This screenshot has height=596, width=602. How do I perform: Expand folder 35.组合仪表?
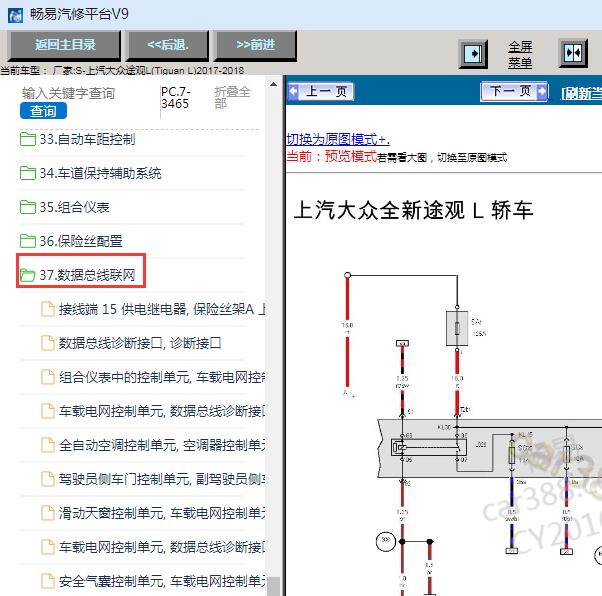pyautogui.click(x=74, y=207)
